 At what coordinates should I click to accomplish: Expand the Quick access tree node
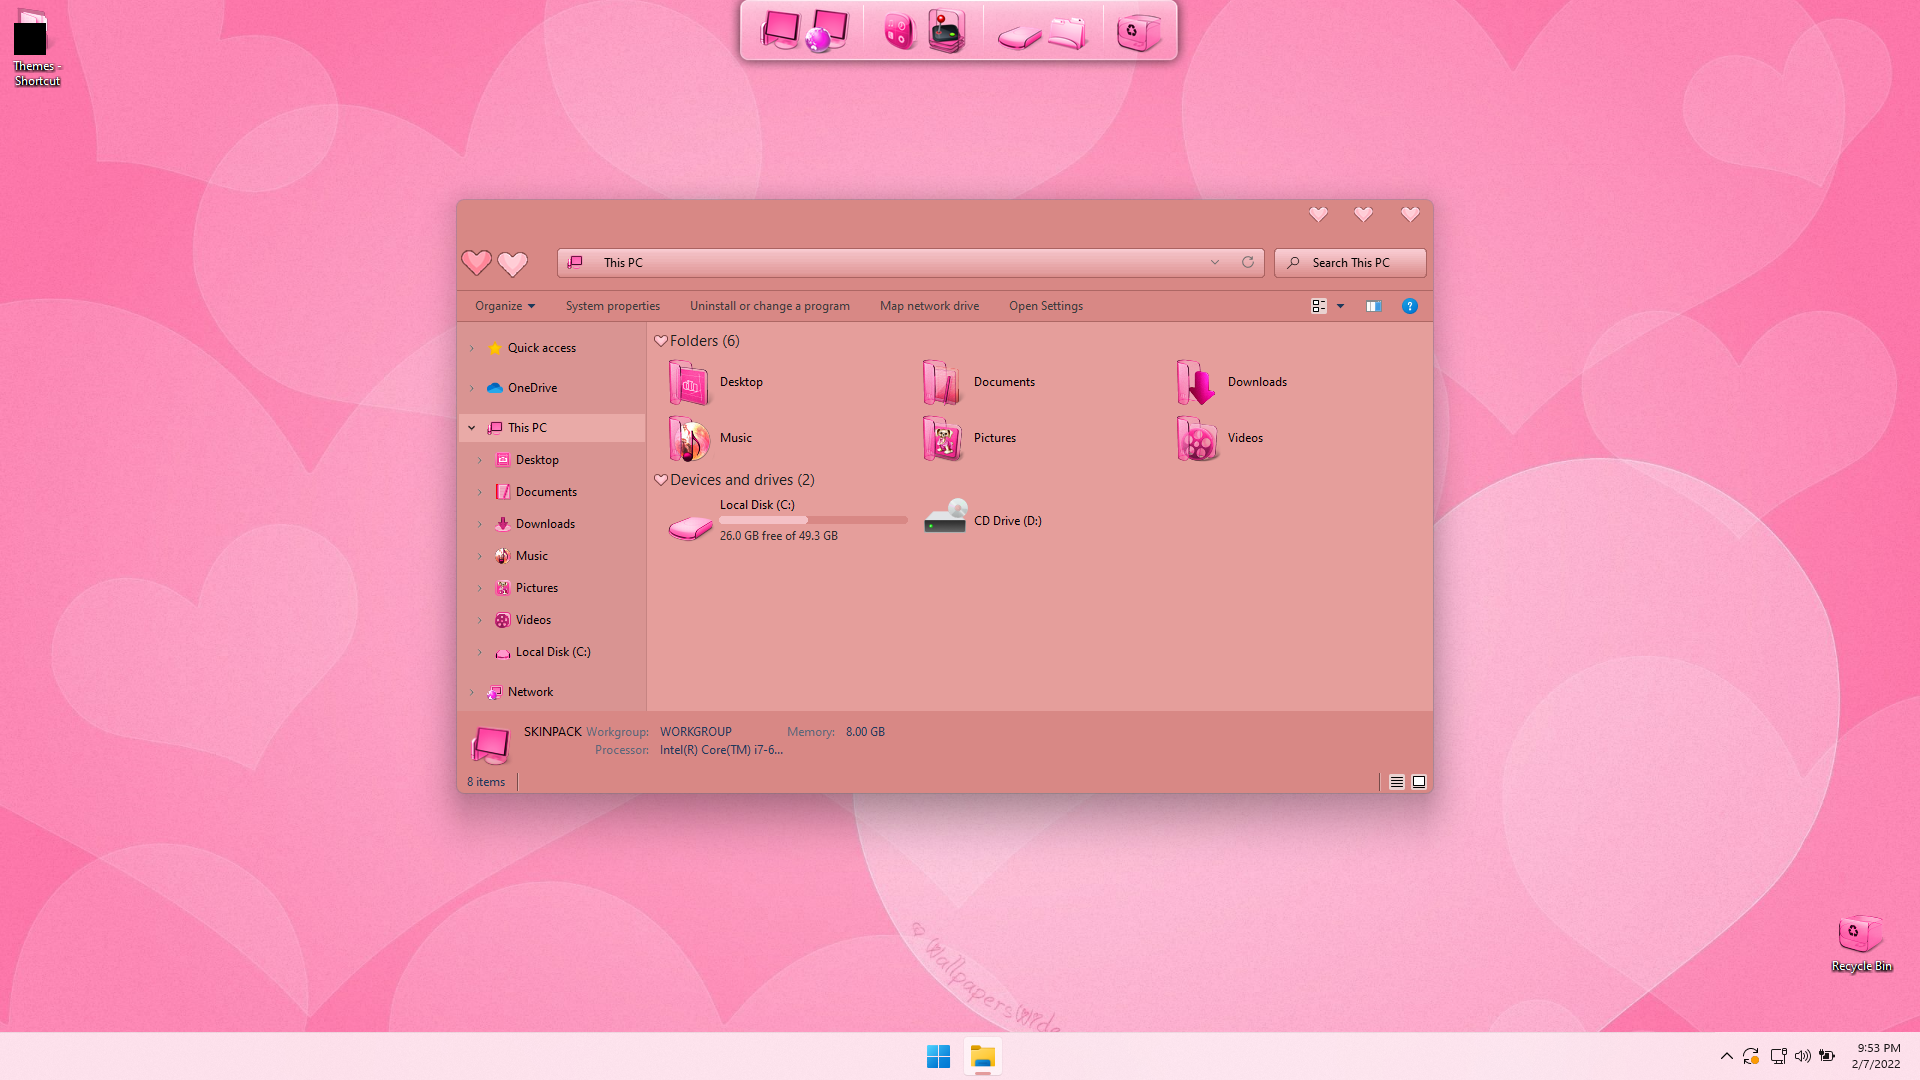(x=472, y=348)
